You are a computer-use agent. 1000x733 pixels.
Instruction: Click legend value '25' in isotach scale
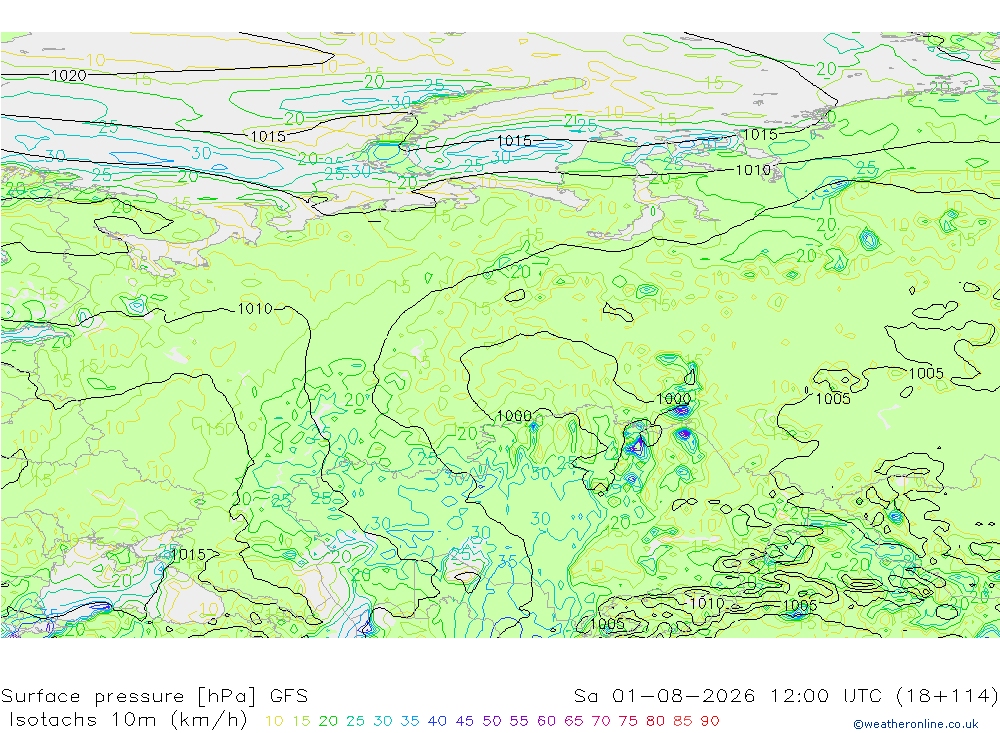point(355,721)
